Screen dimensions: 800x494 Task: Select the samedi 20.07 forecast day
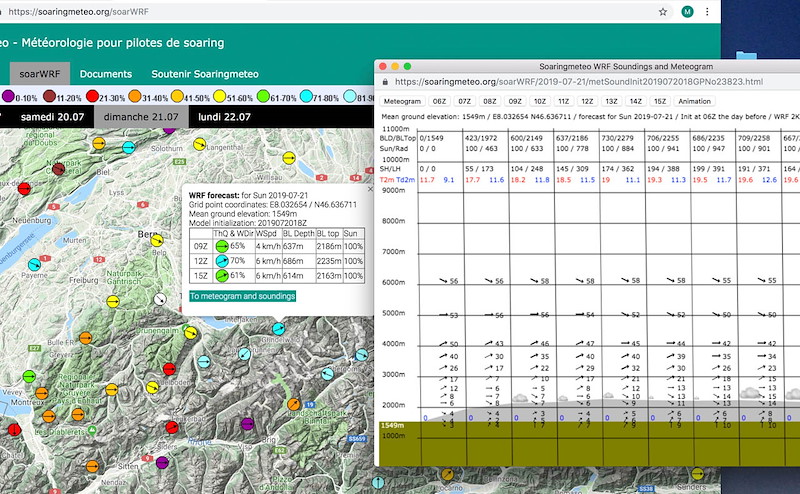[x=52, y=116]
